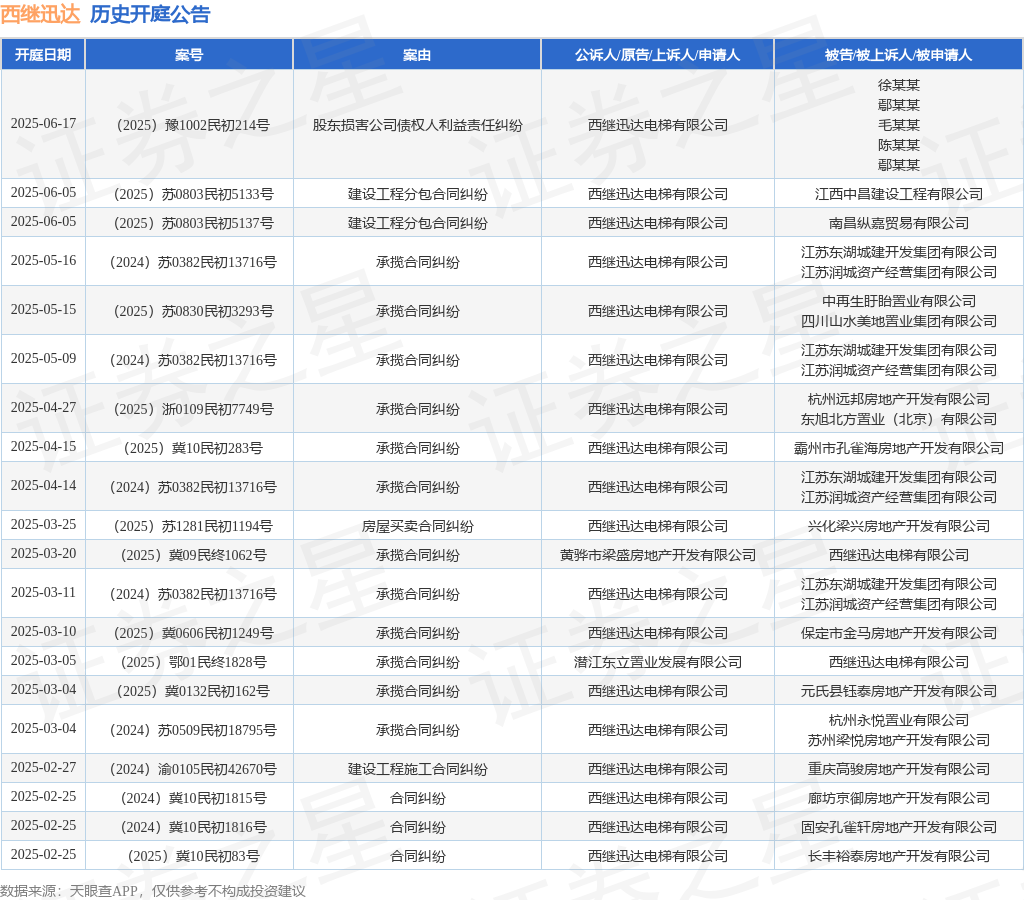Viewport: 1024px width, 900px height.
Task: Select case number (2024)渝0105民初42670号
Action: tap(189, 769)
